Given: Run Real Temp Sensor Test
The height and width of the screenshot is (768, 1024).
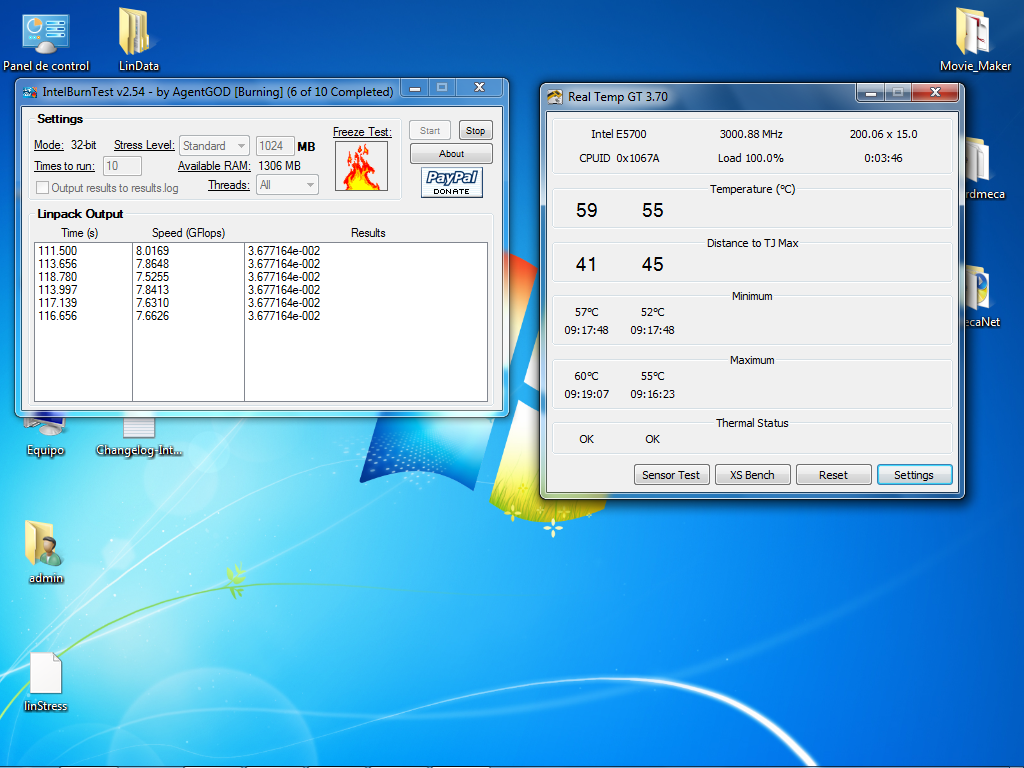Looking at the screenshot, I should point(671,475).
